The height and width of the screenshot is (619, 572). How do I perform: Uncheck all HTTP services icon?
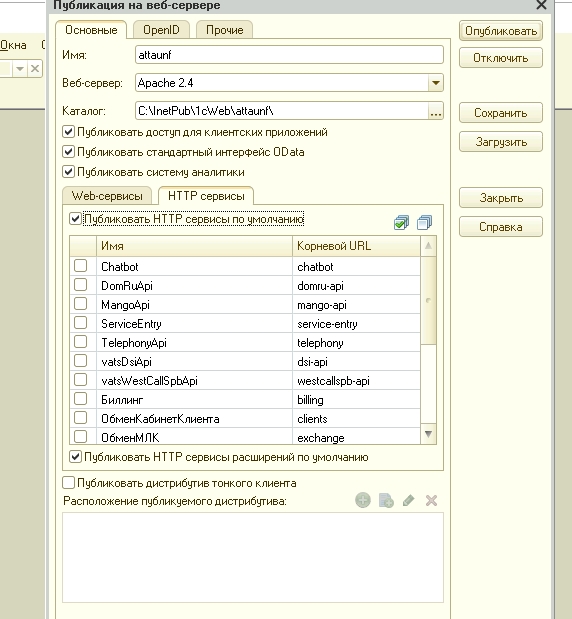coord(424,223)
